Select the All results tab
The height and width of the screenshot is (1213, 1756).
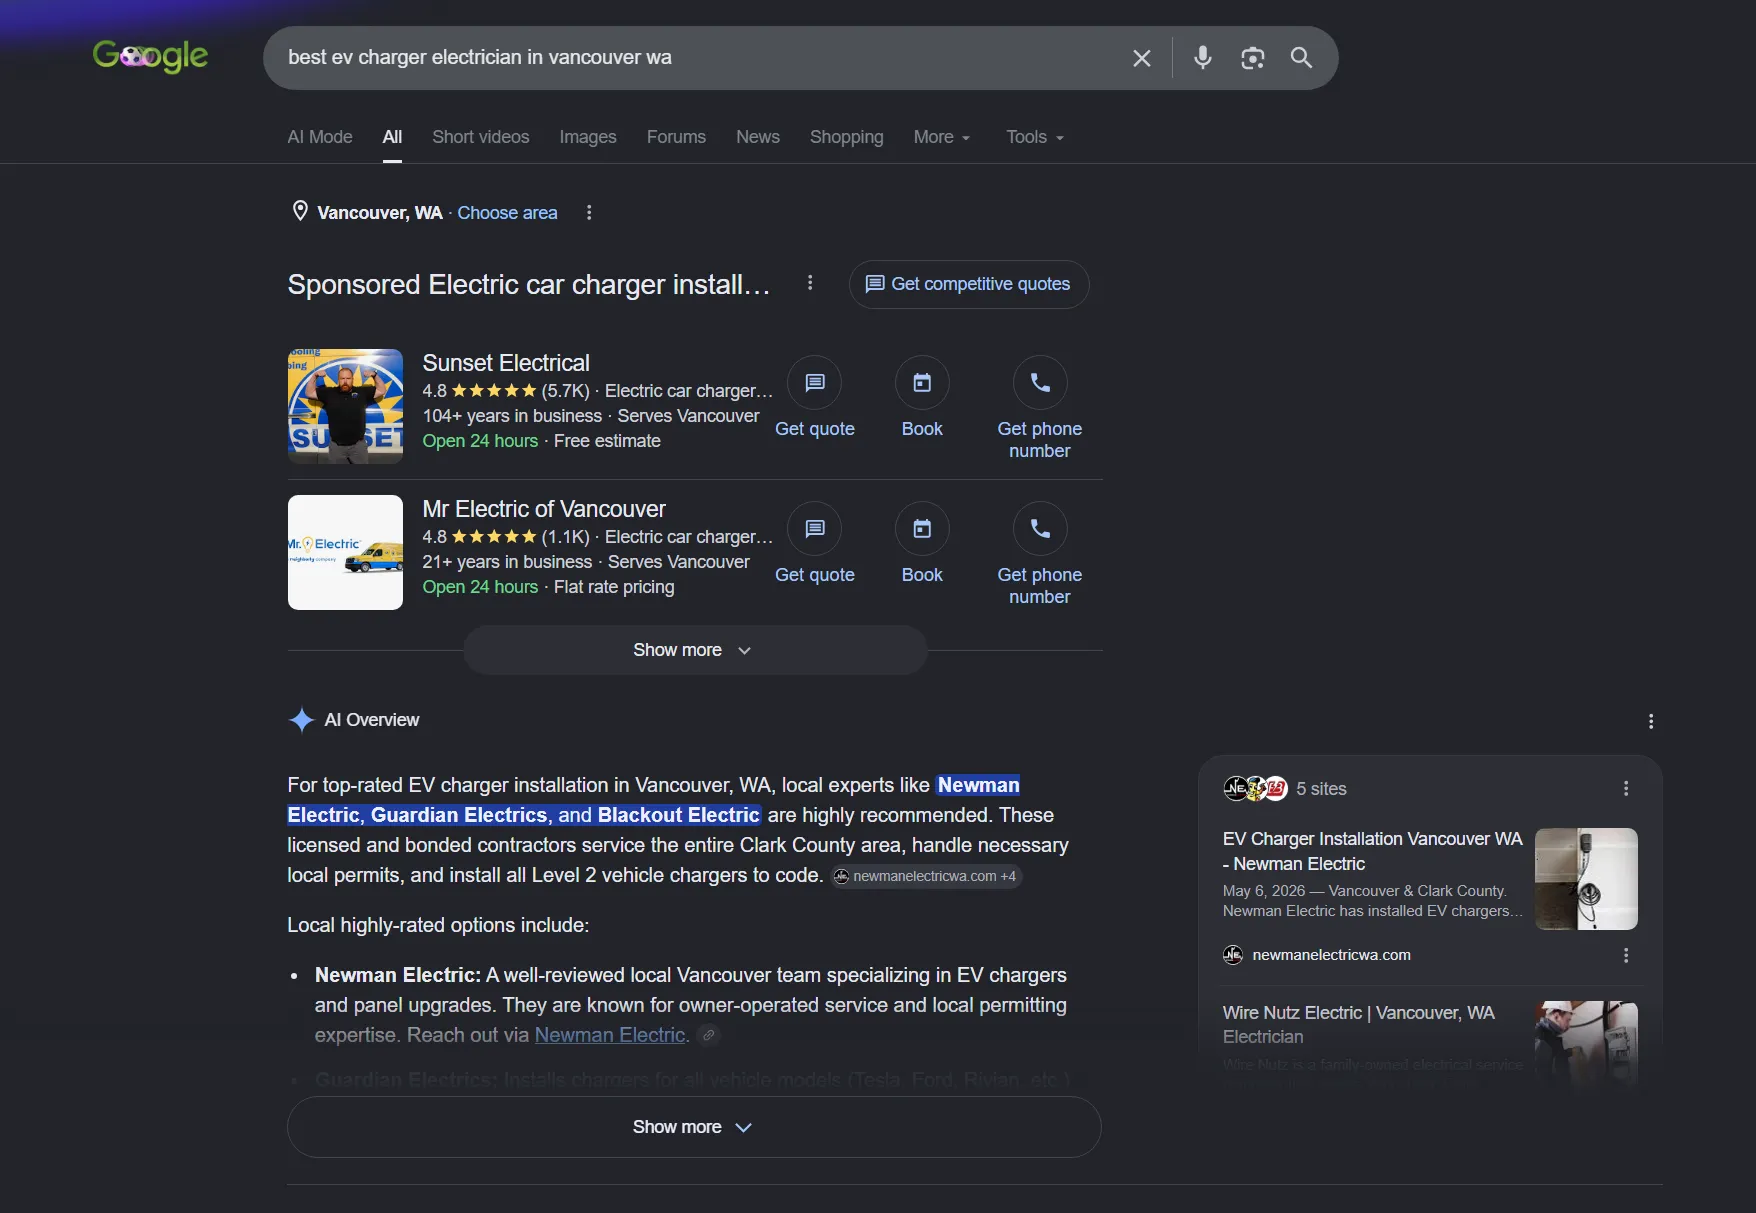[392, 137]
